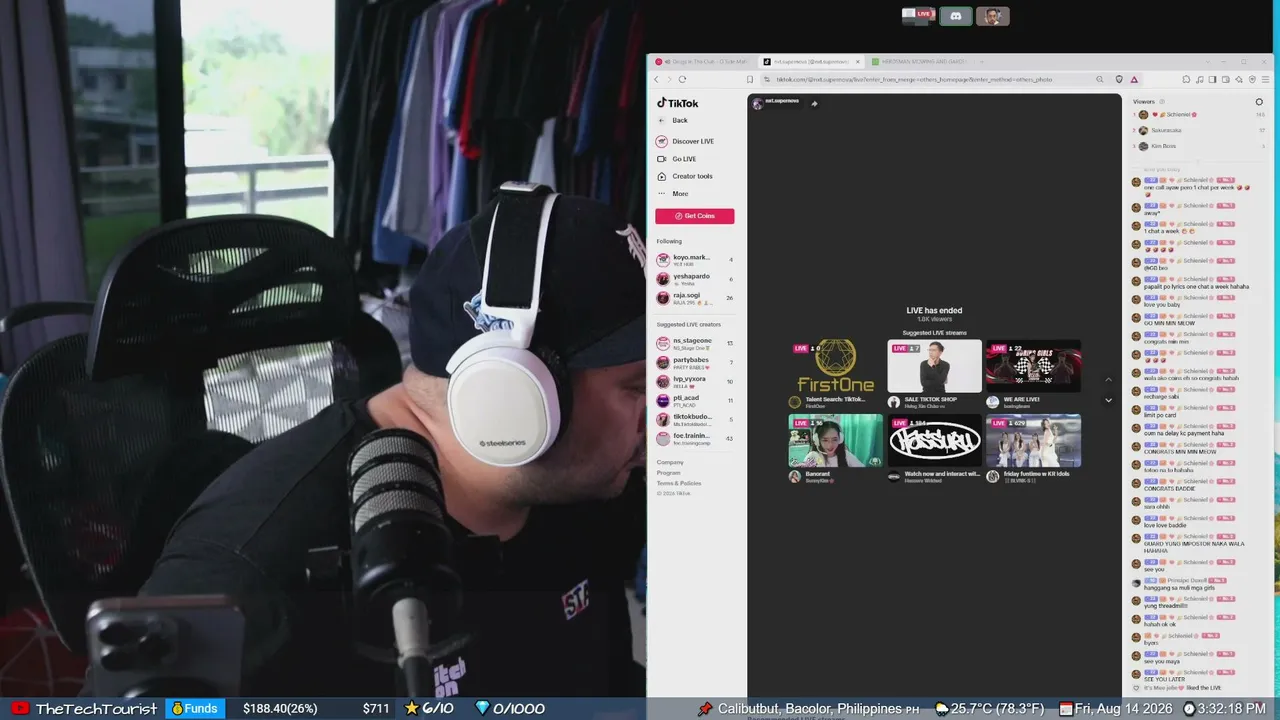Open Hassuru live stream thumbnail

pos(934,440)
